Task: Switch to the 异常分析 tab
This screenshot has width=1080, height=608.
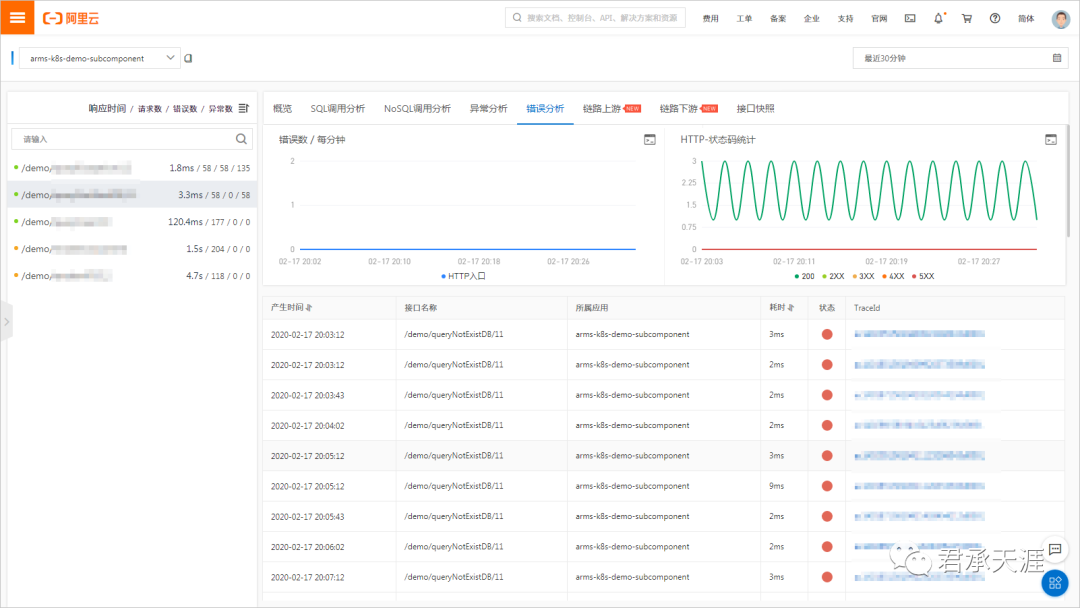Action: [488, 108]
